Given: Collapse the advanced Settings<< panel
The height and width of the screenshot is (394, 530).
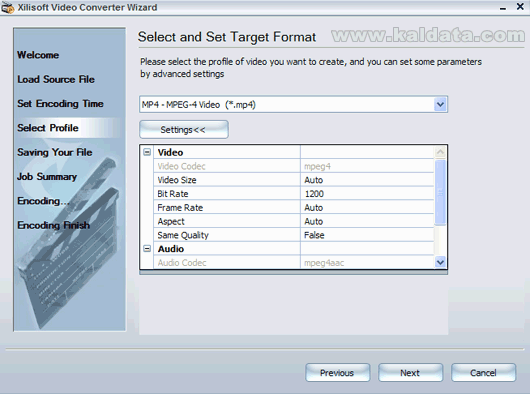Looking at the screenshot, I should coord(184,130).
